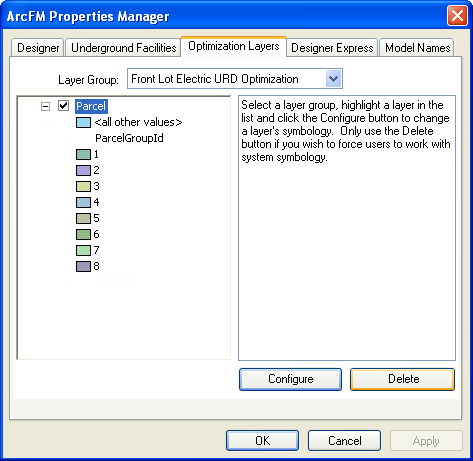This screenshot has height=461, width=473.
Task: Uncheck the Parcel layer checkbox
Action: (x=63, y=106)
